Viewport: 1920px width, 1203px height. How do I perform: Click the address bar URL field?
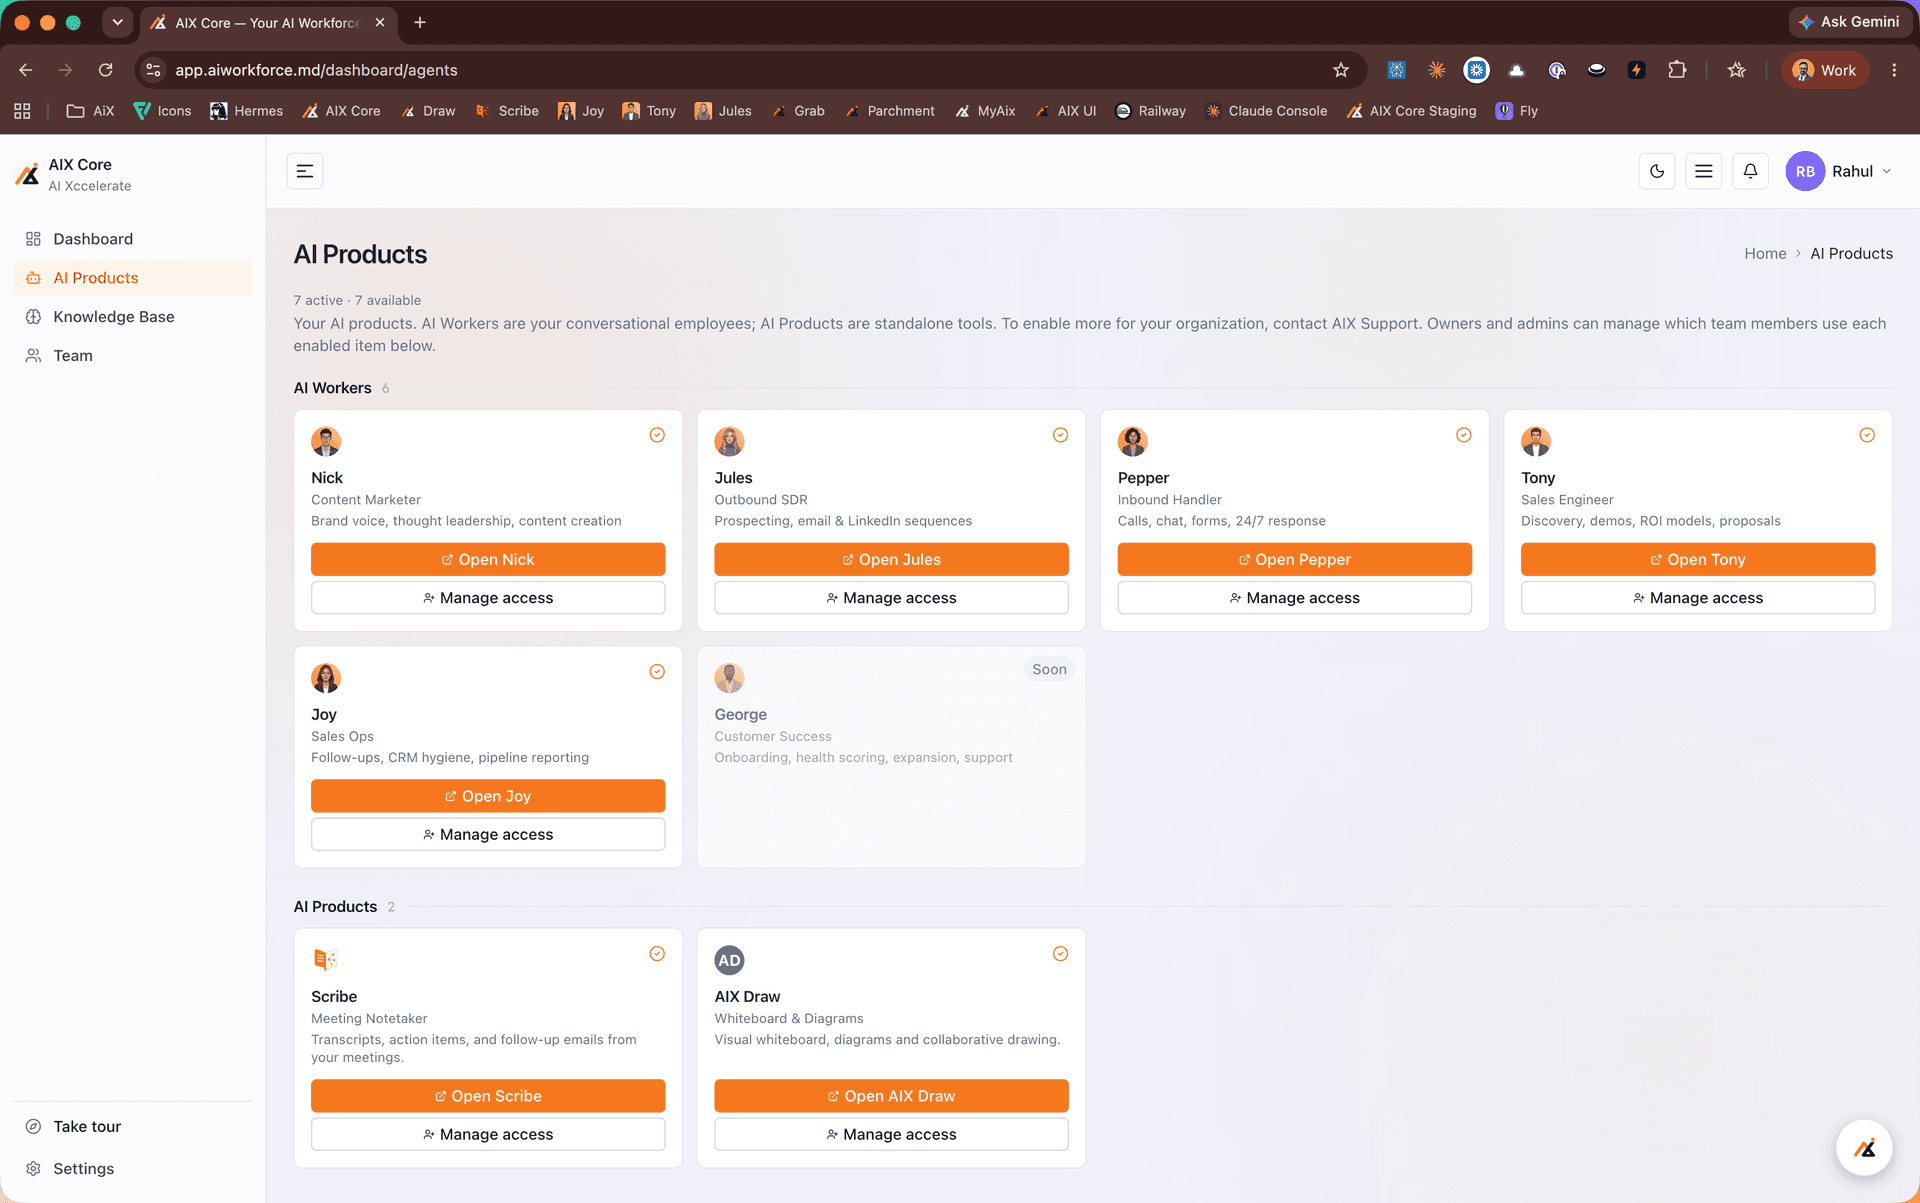pos(740,70)
